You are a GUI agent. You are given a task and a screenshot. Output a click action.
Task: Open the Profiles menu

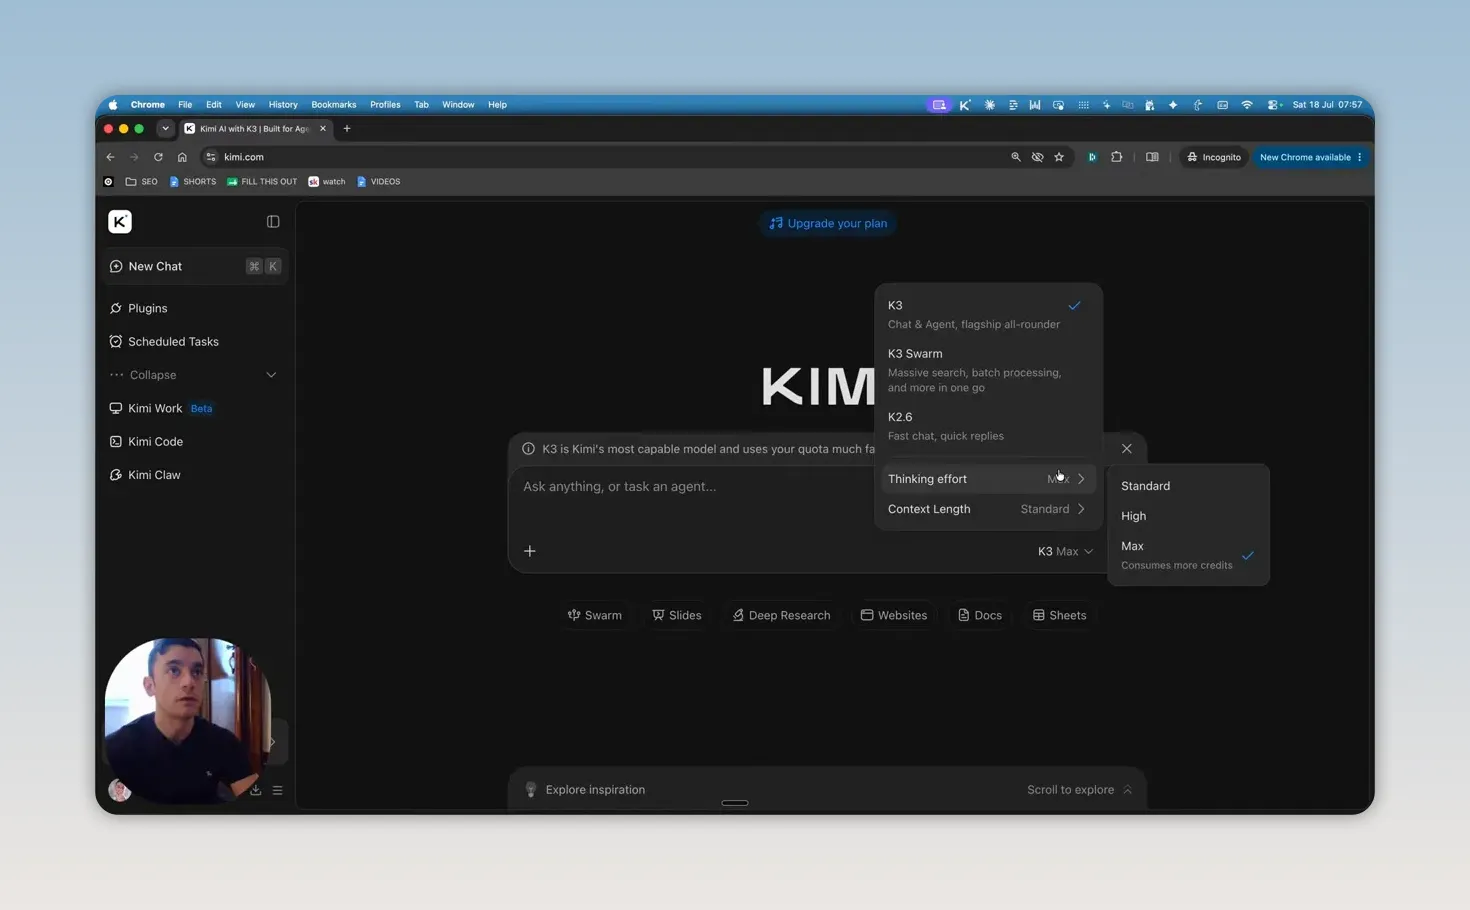click(x=385, y=104)
